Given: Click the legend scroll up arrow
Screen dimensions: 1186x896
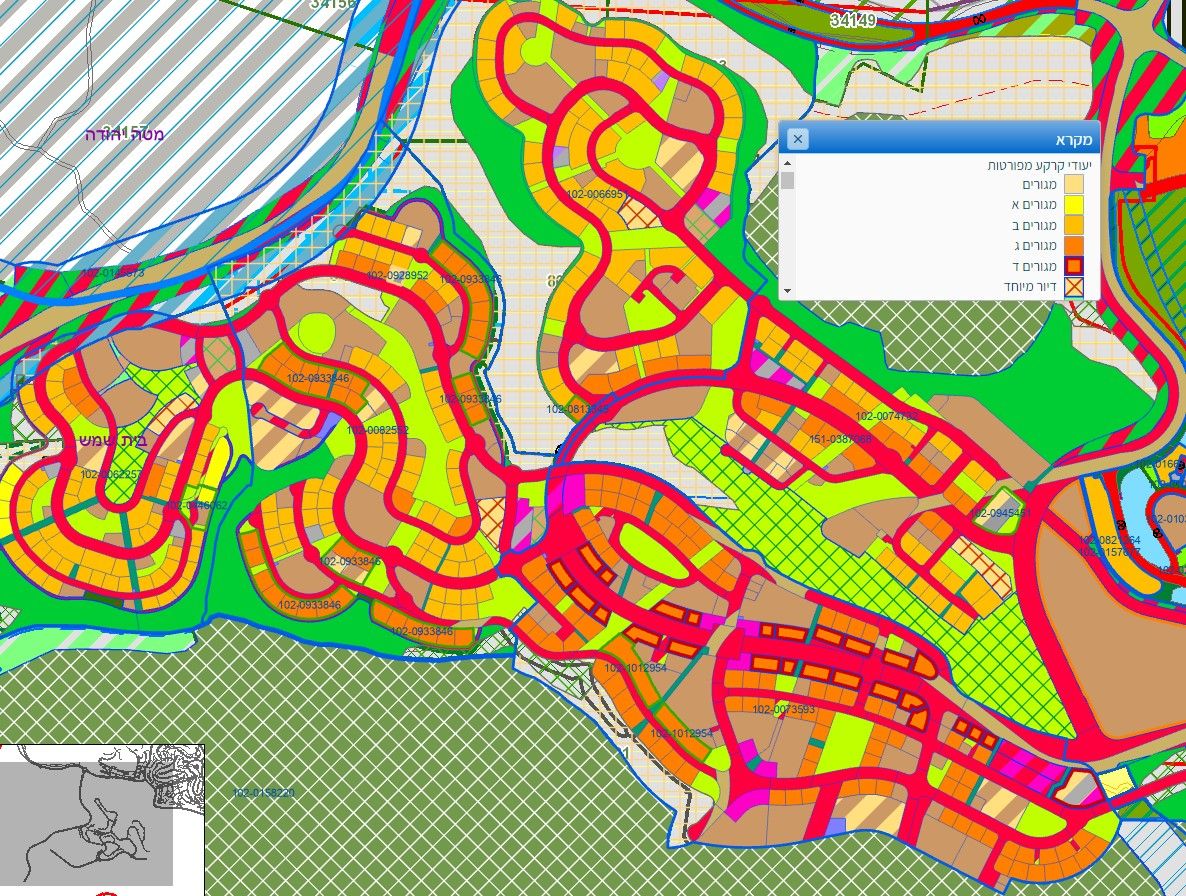Looking at the screenshot, I should tap(787, 163).
